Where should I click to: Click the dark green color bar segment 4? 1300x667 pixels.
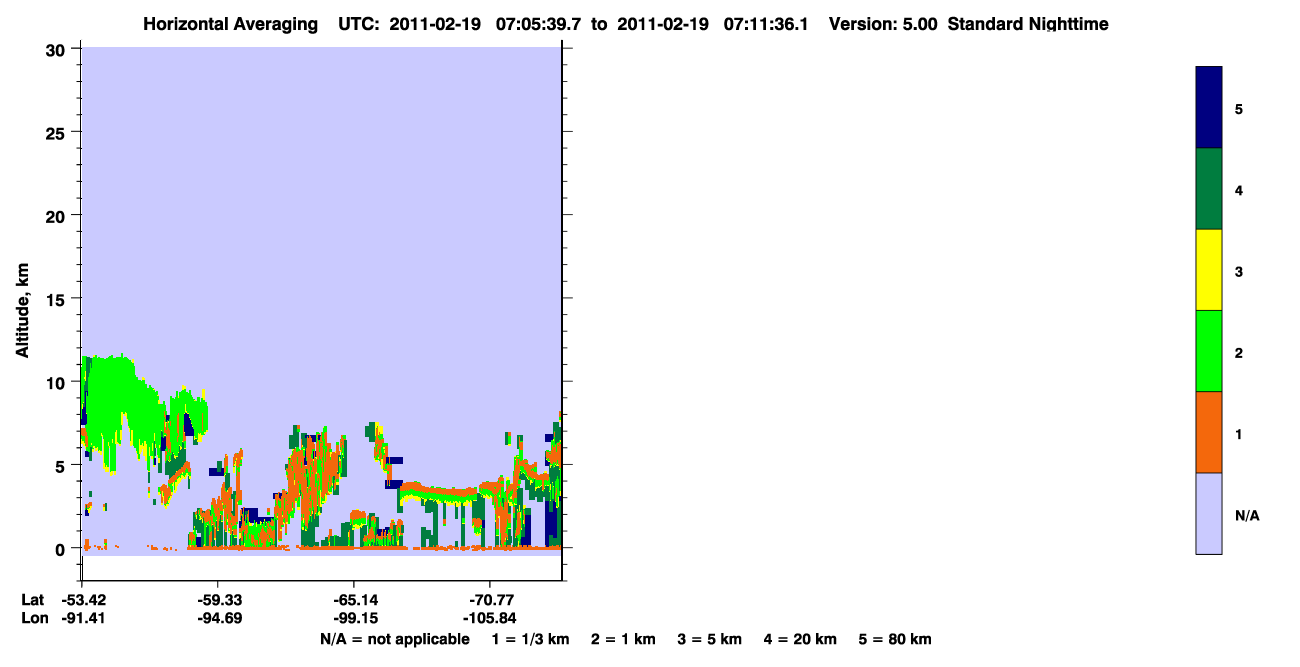pyautogui.click(x=1209, y=189)
